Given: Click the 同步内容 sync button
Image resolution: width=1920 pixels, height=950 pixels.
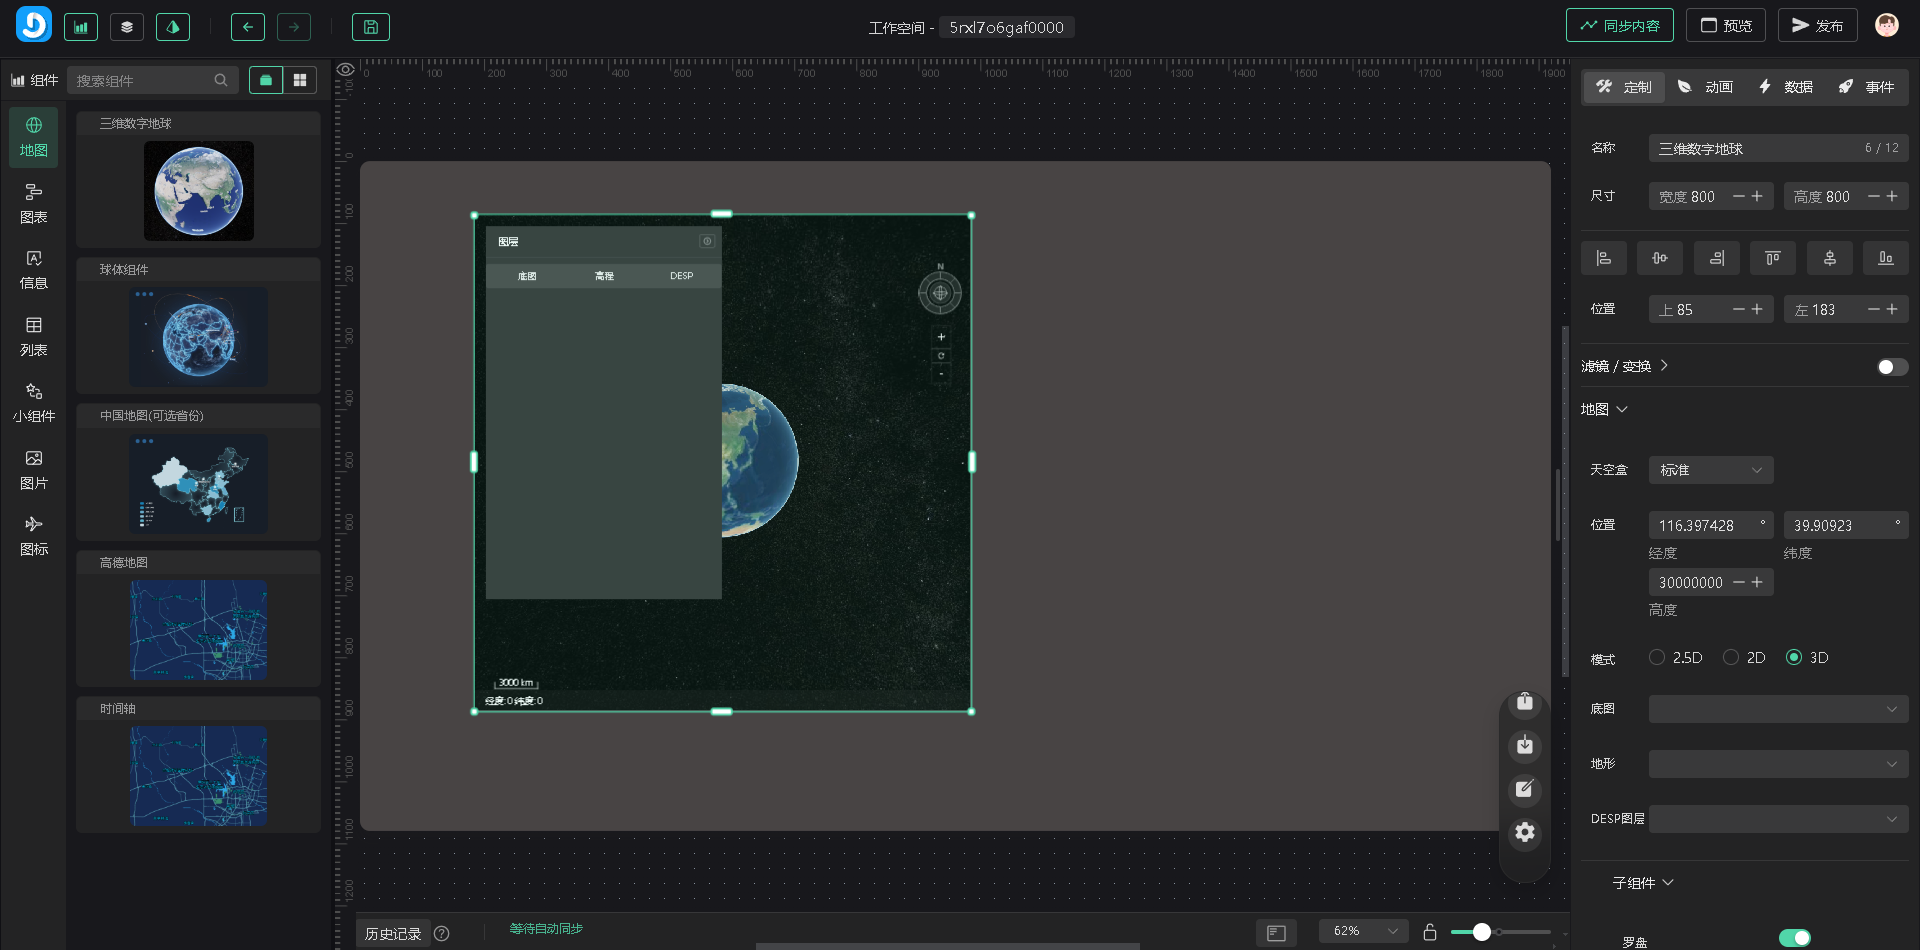Looking at the screenshot, I should (x=1619, y=26).
